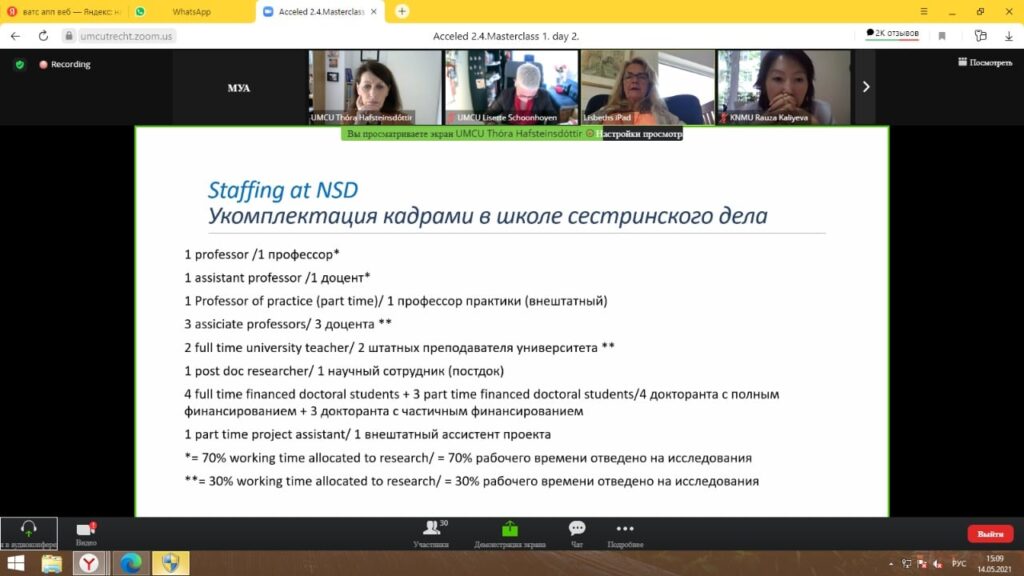The width and height of the screenshot is (1024, 576).
Task: Change layout via Посмотреть button
Action: (984, 62)
